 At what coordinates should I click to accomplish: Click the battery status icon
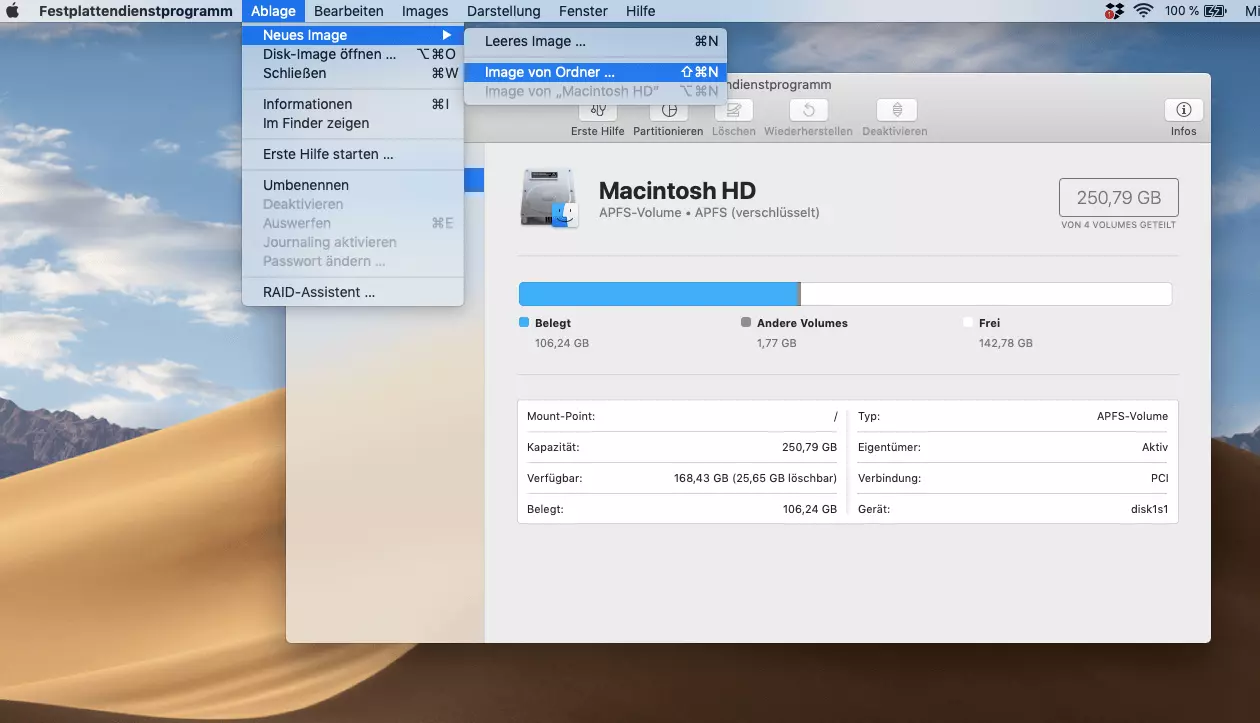pyautogui.click(x=1215, y=11)
